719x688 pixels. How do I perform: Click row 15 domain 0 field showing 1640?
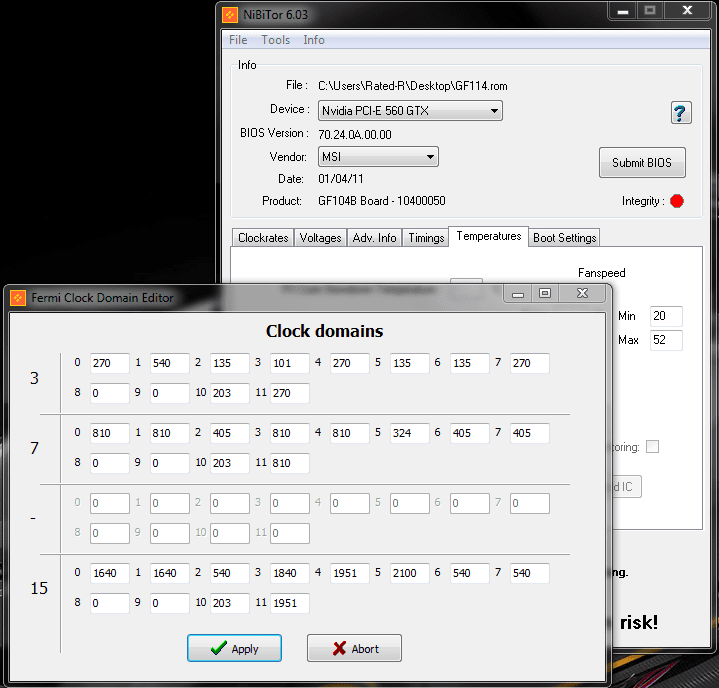[110, 573]
